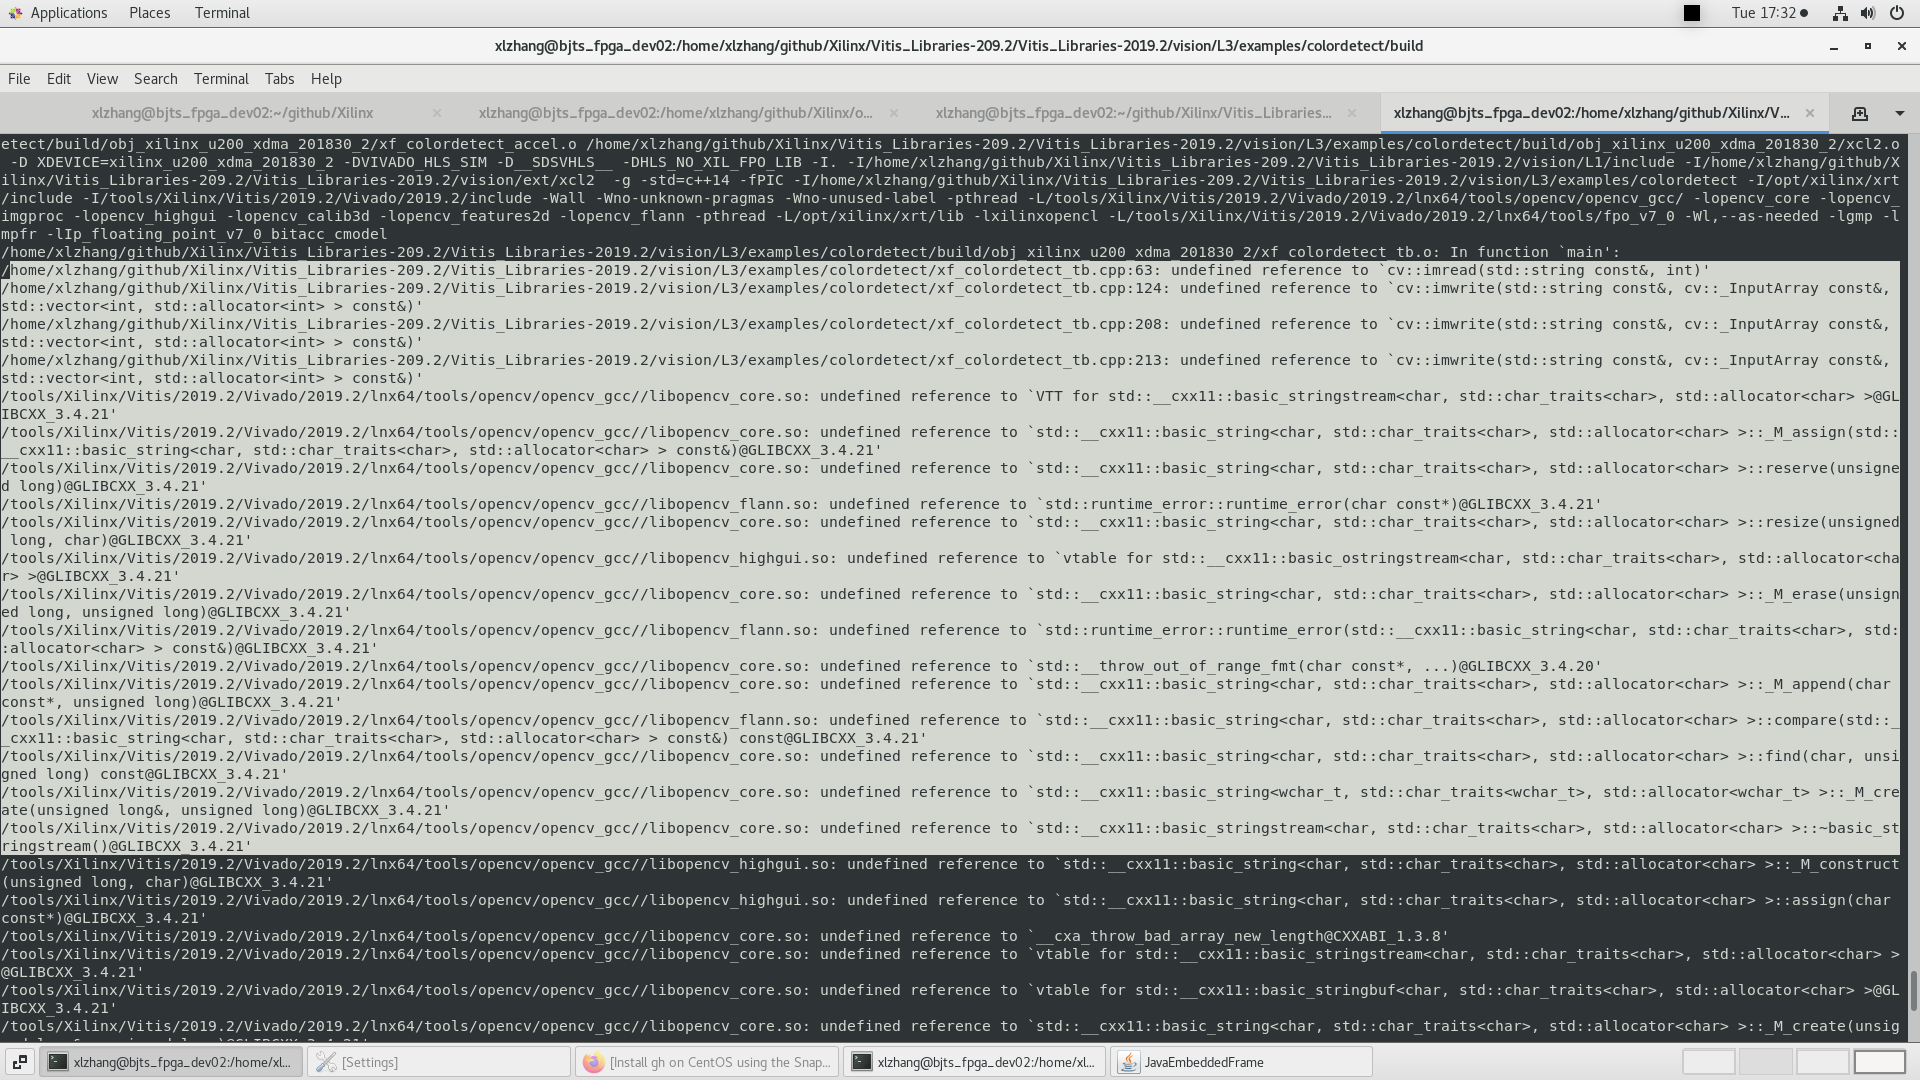Viewport: 1920px width, 1080px height.
Task: Close the second terminal tab with its X
Action: pyautogui.click(x=893, y=113)
